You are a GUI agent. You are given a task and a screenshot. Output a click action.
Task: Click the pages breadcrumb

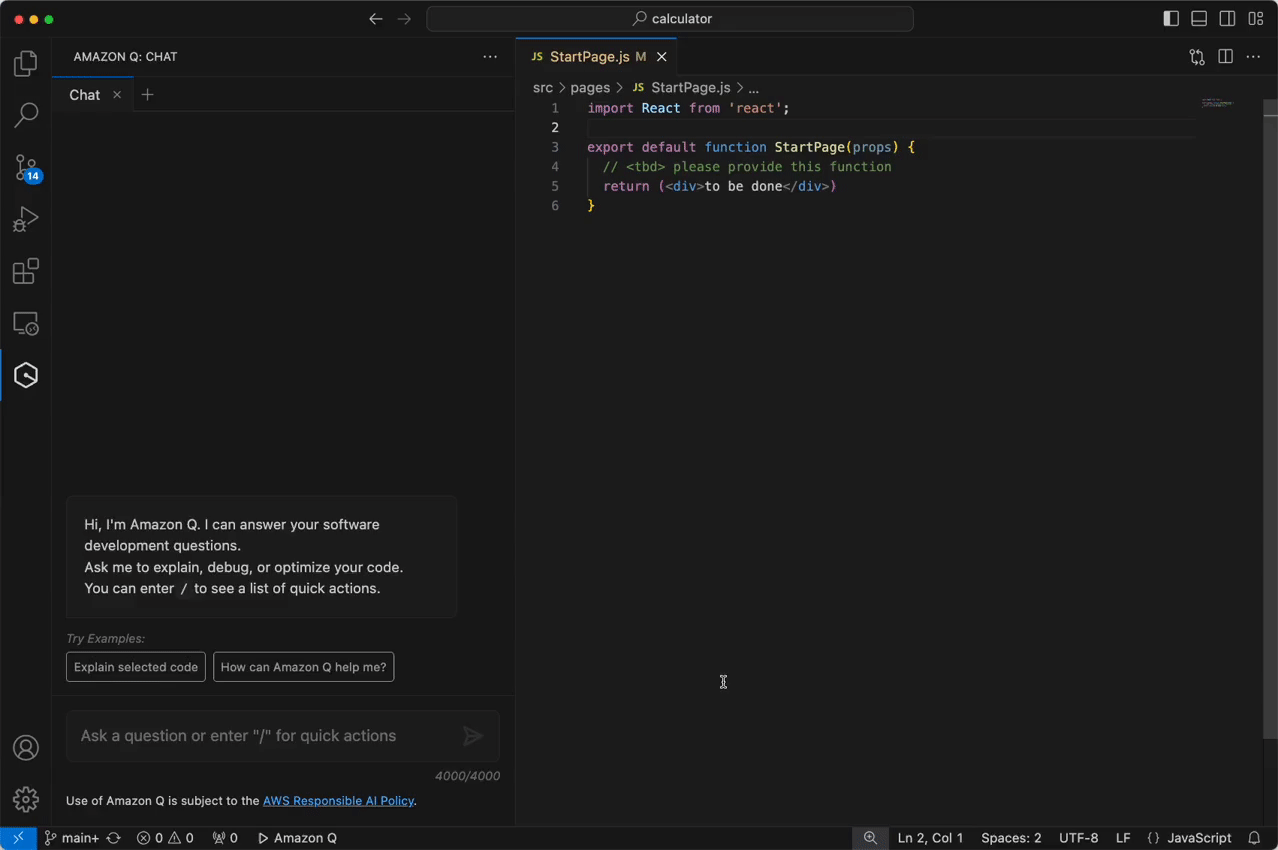tap(590, 88)
